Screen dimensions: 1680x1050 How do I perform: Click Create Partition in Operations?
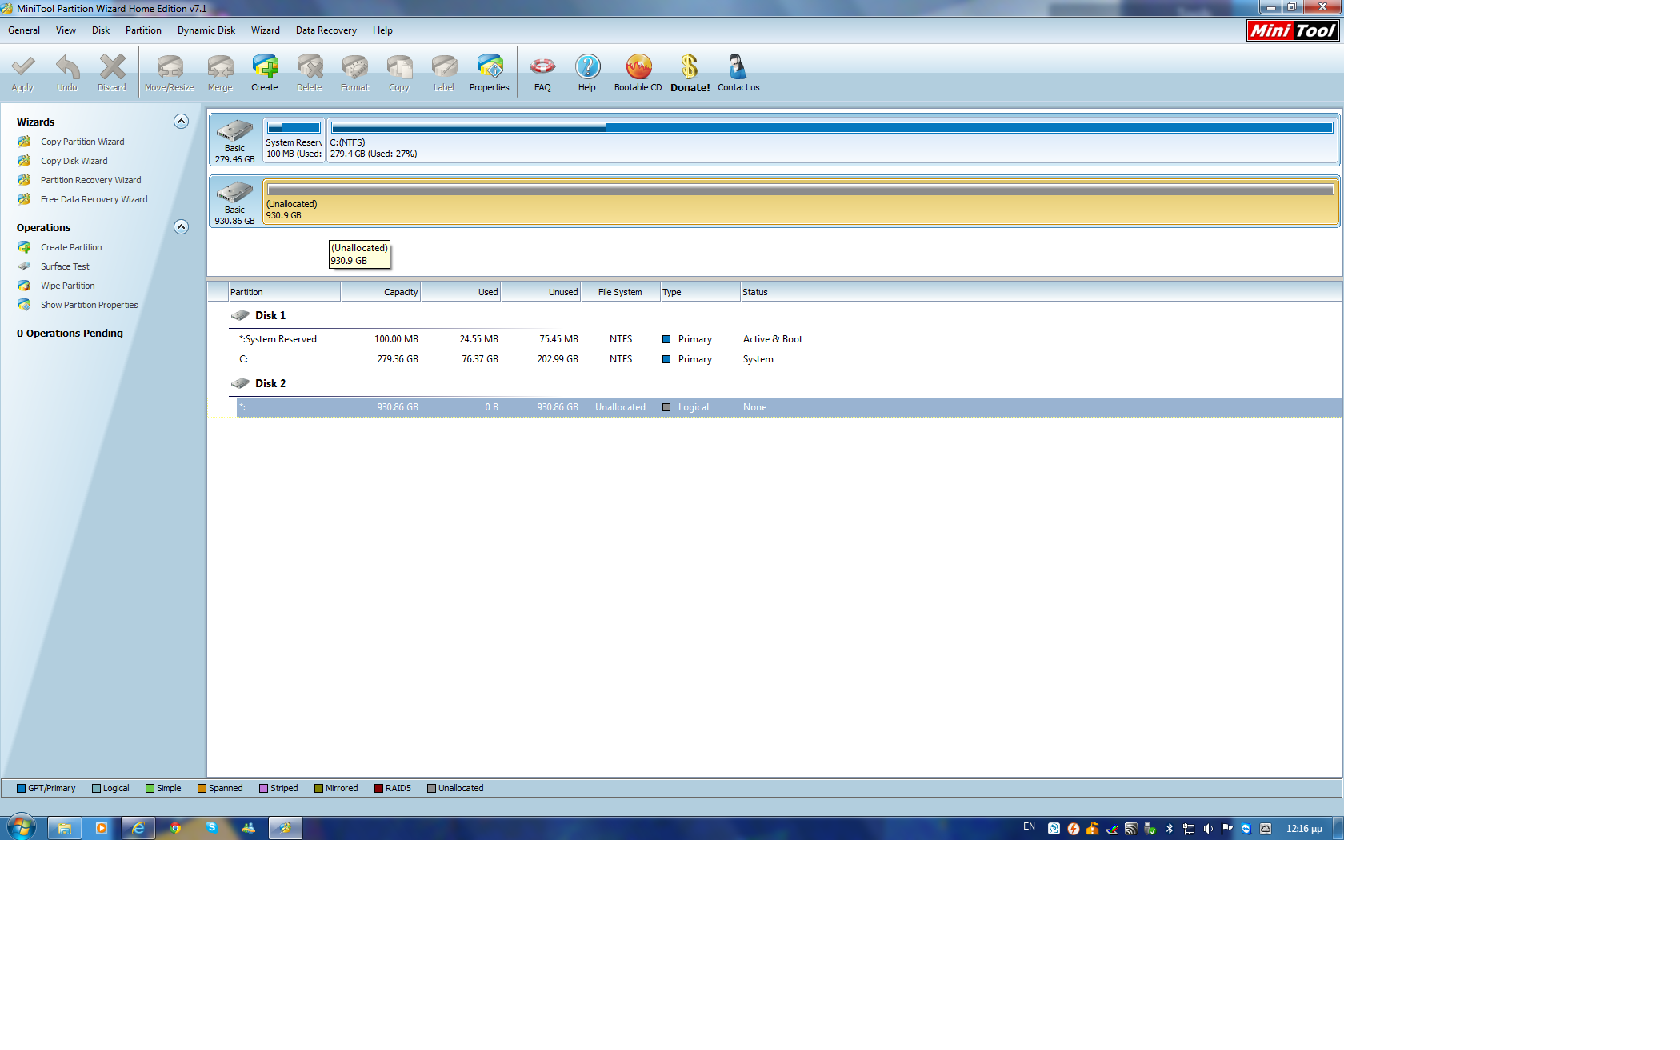pyautogui.click(x=71, y=247)
